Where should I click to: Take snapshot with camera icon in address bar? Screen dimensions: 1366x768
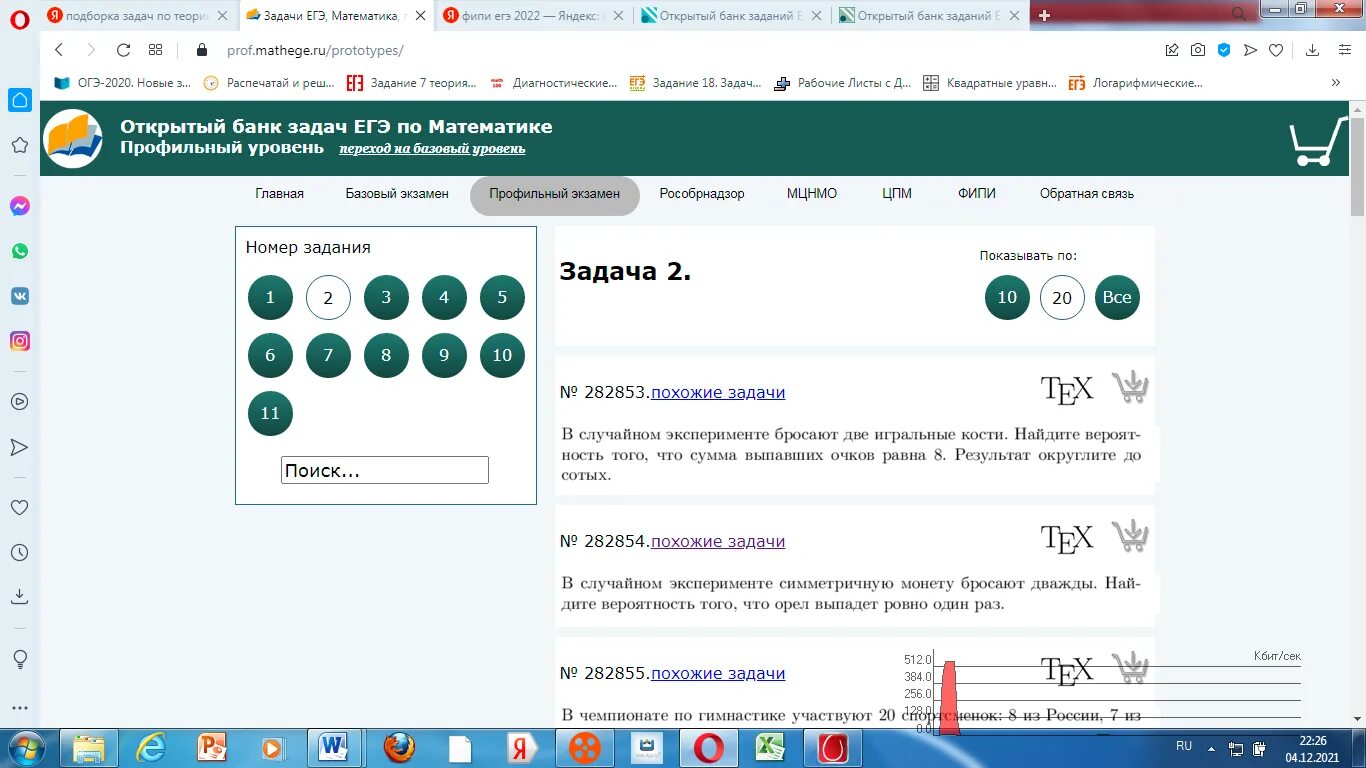coord(1198,50)
